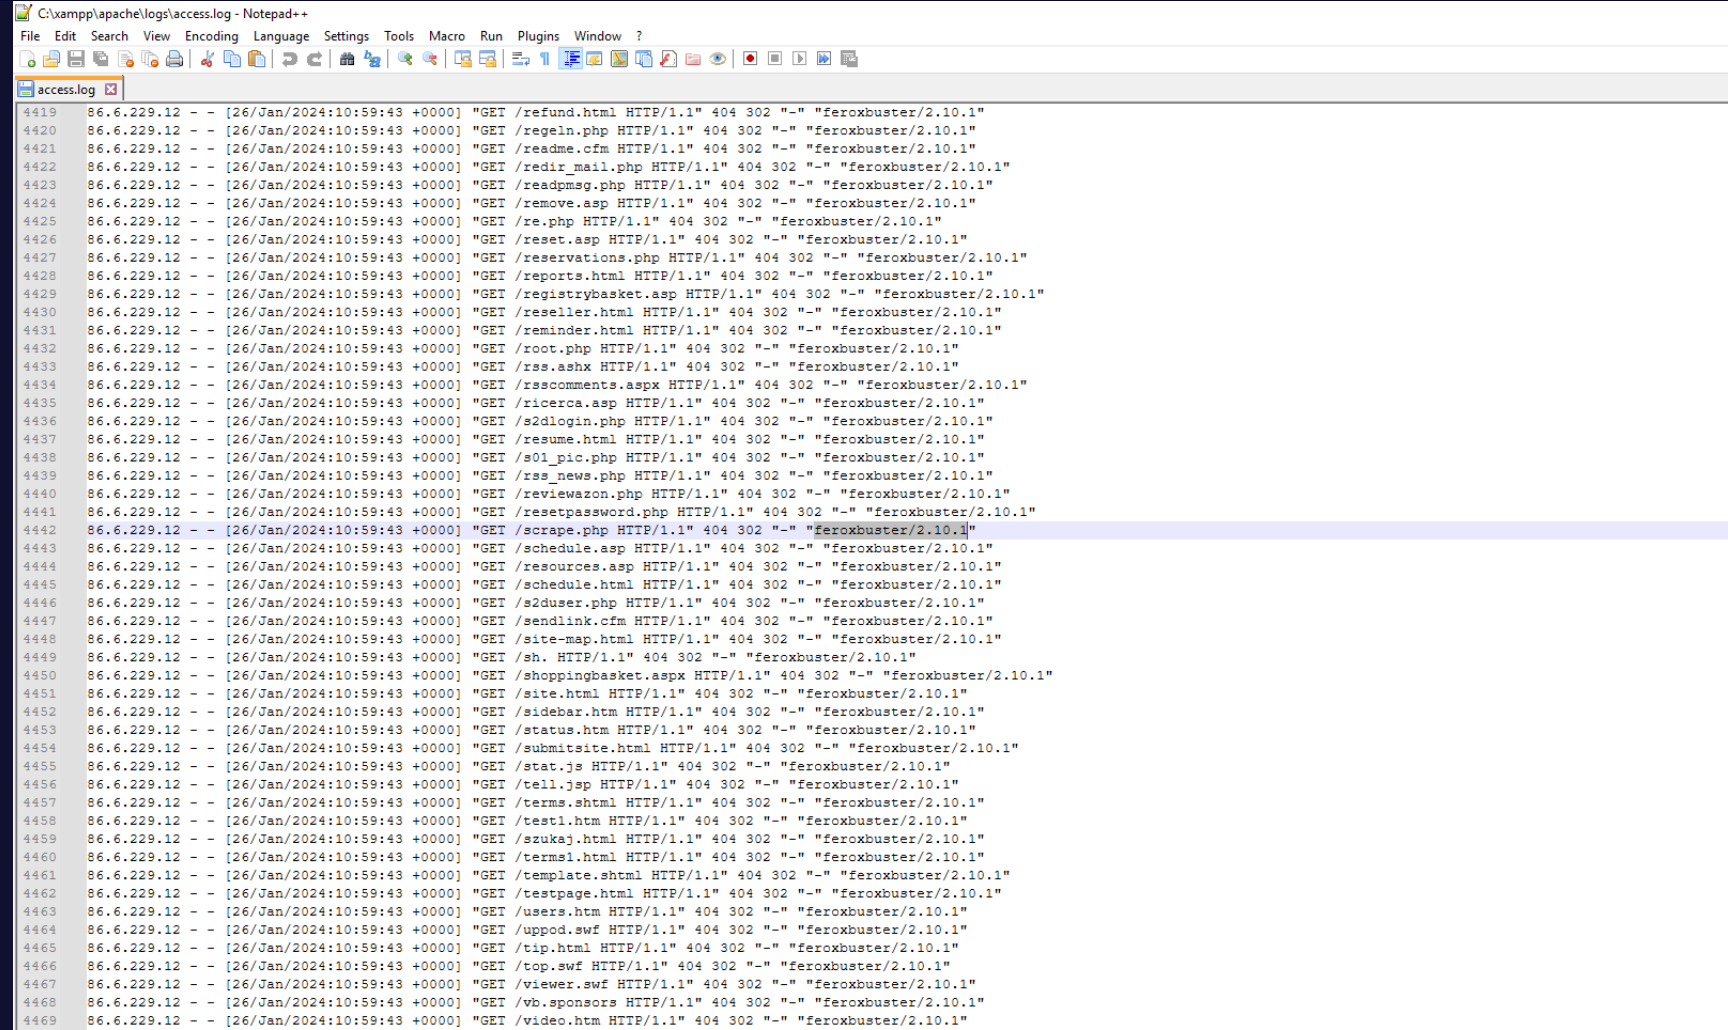1728x1030 pixels.
Task: Close the access.log tab
Action: [x=111, y=89]
